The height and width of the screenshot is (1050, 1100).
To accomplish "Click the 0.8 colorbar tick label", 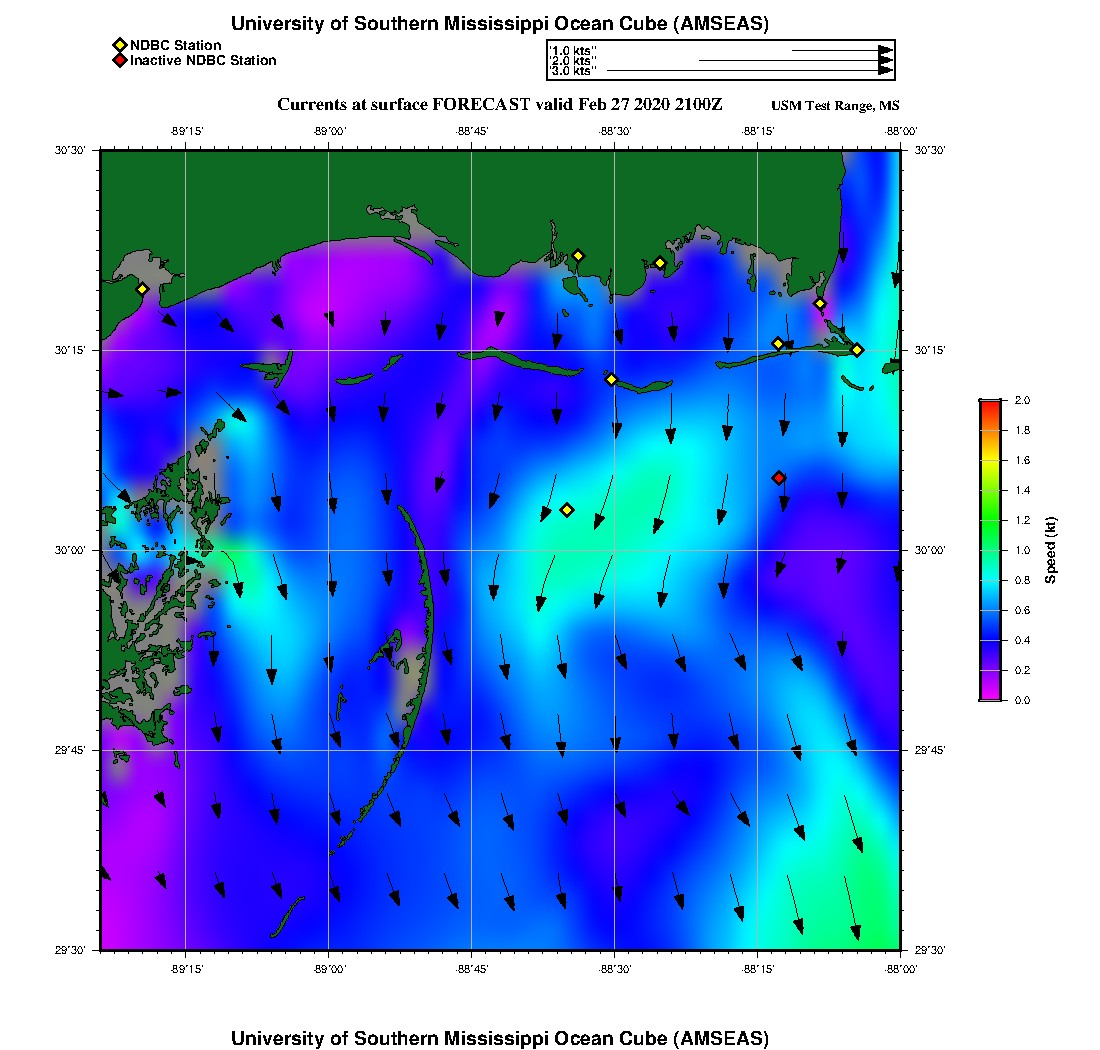I will point(1022,580).
